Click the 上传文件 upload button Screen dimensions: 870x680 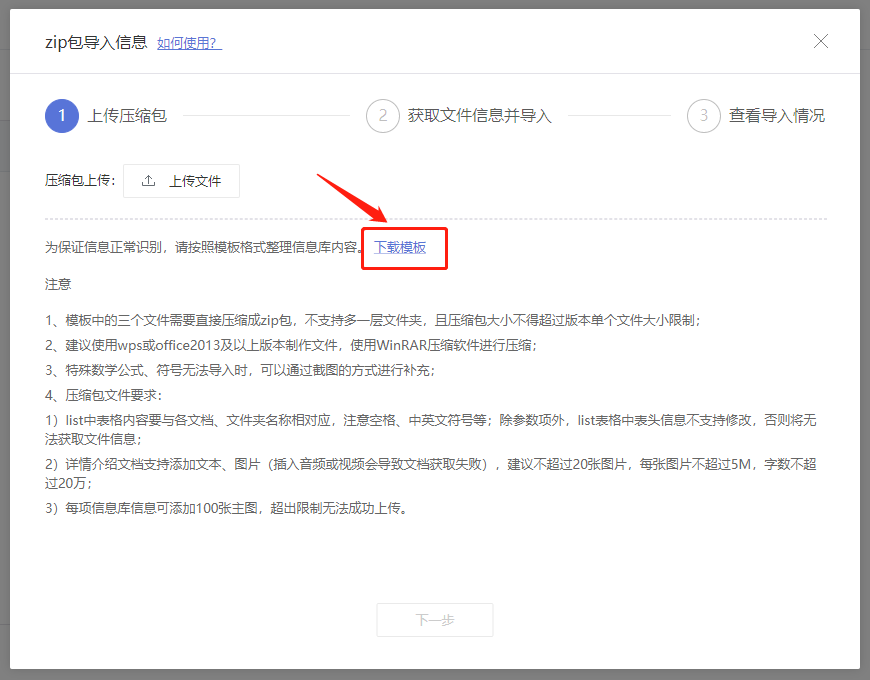click(181, 181)
